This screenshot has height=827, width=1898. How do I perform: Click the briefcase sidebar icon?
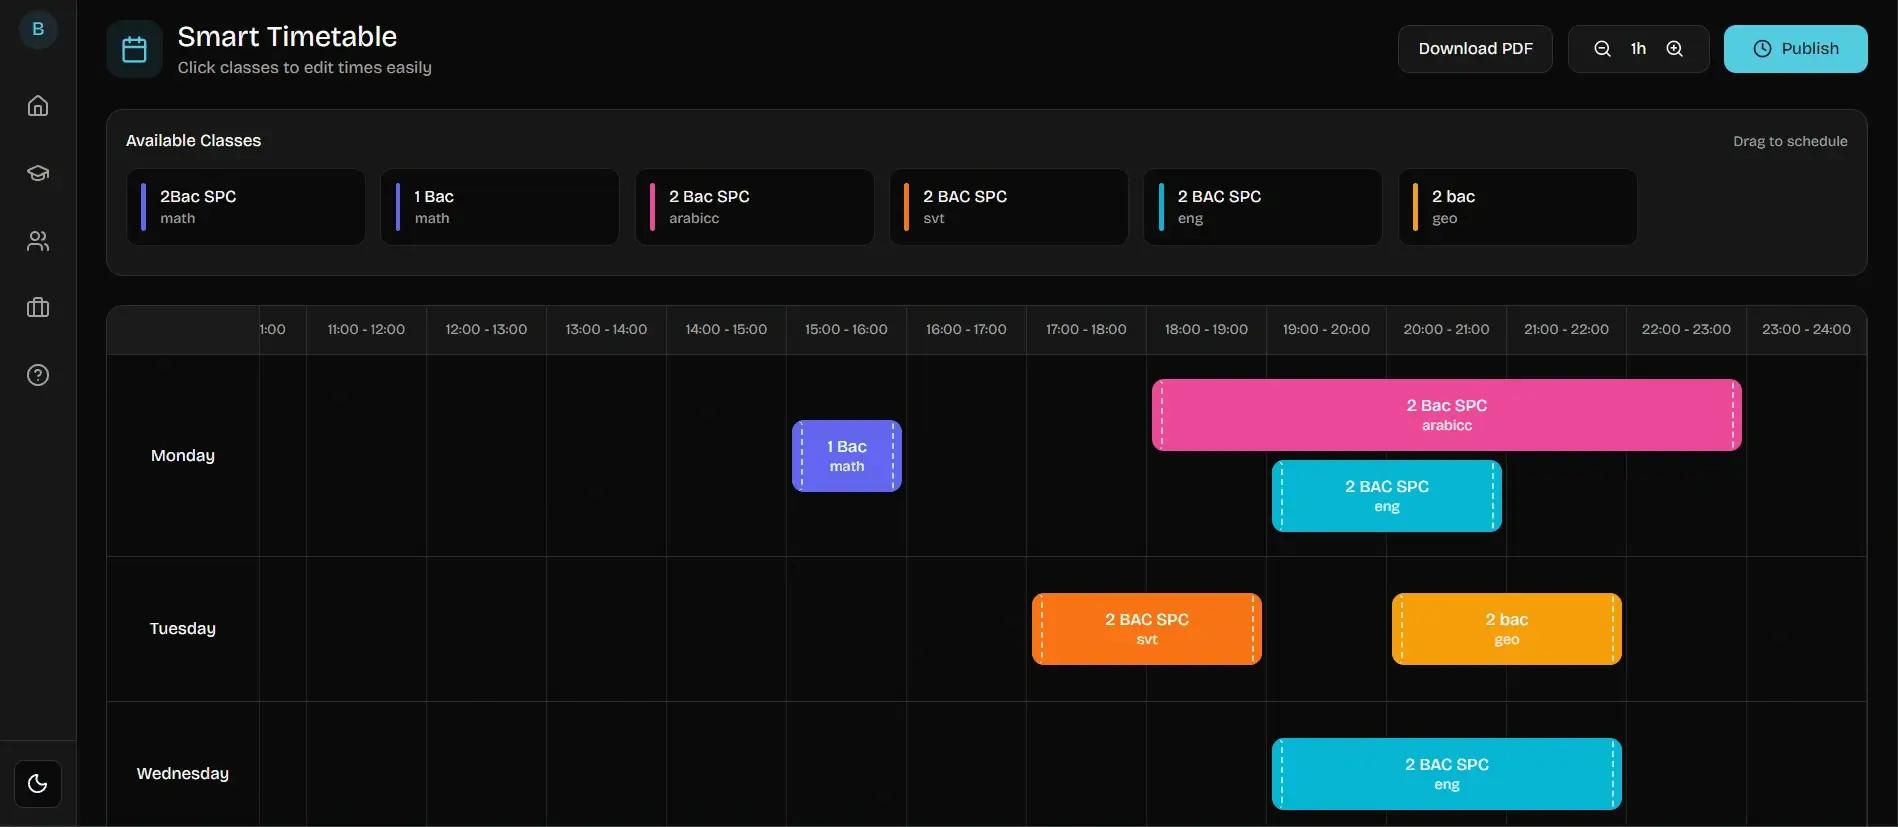[38, 308]
